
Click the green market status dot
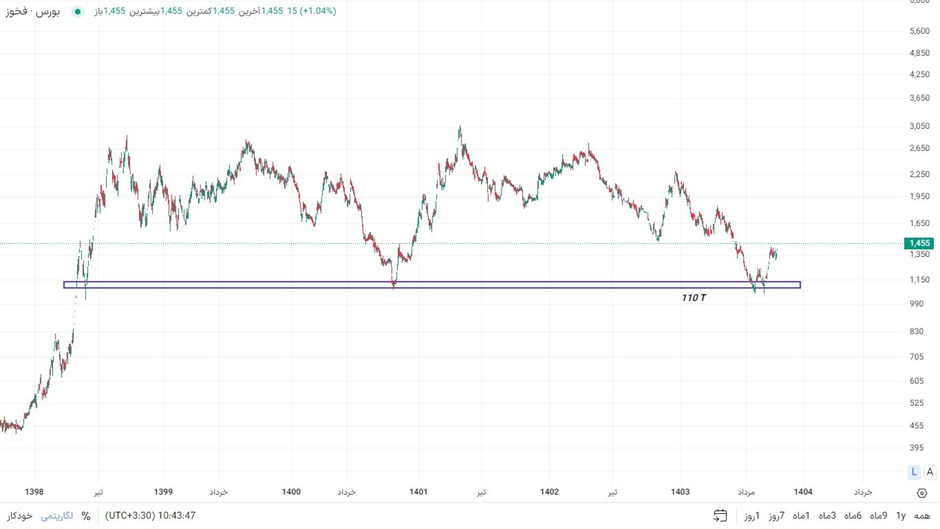78,12
